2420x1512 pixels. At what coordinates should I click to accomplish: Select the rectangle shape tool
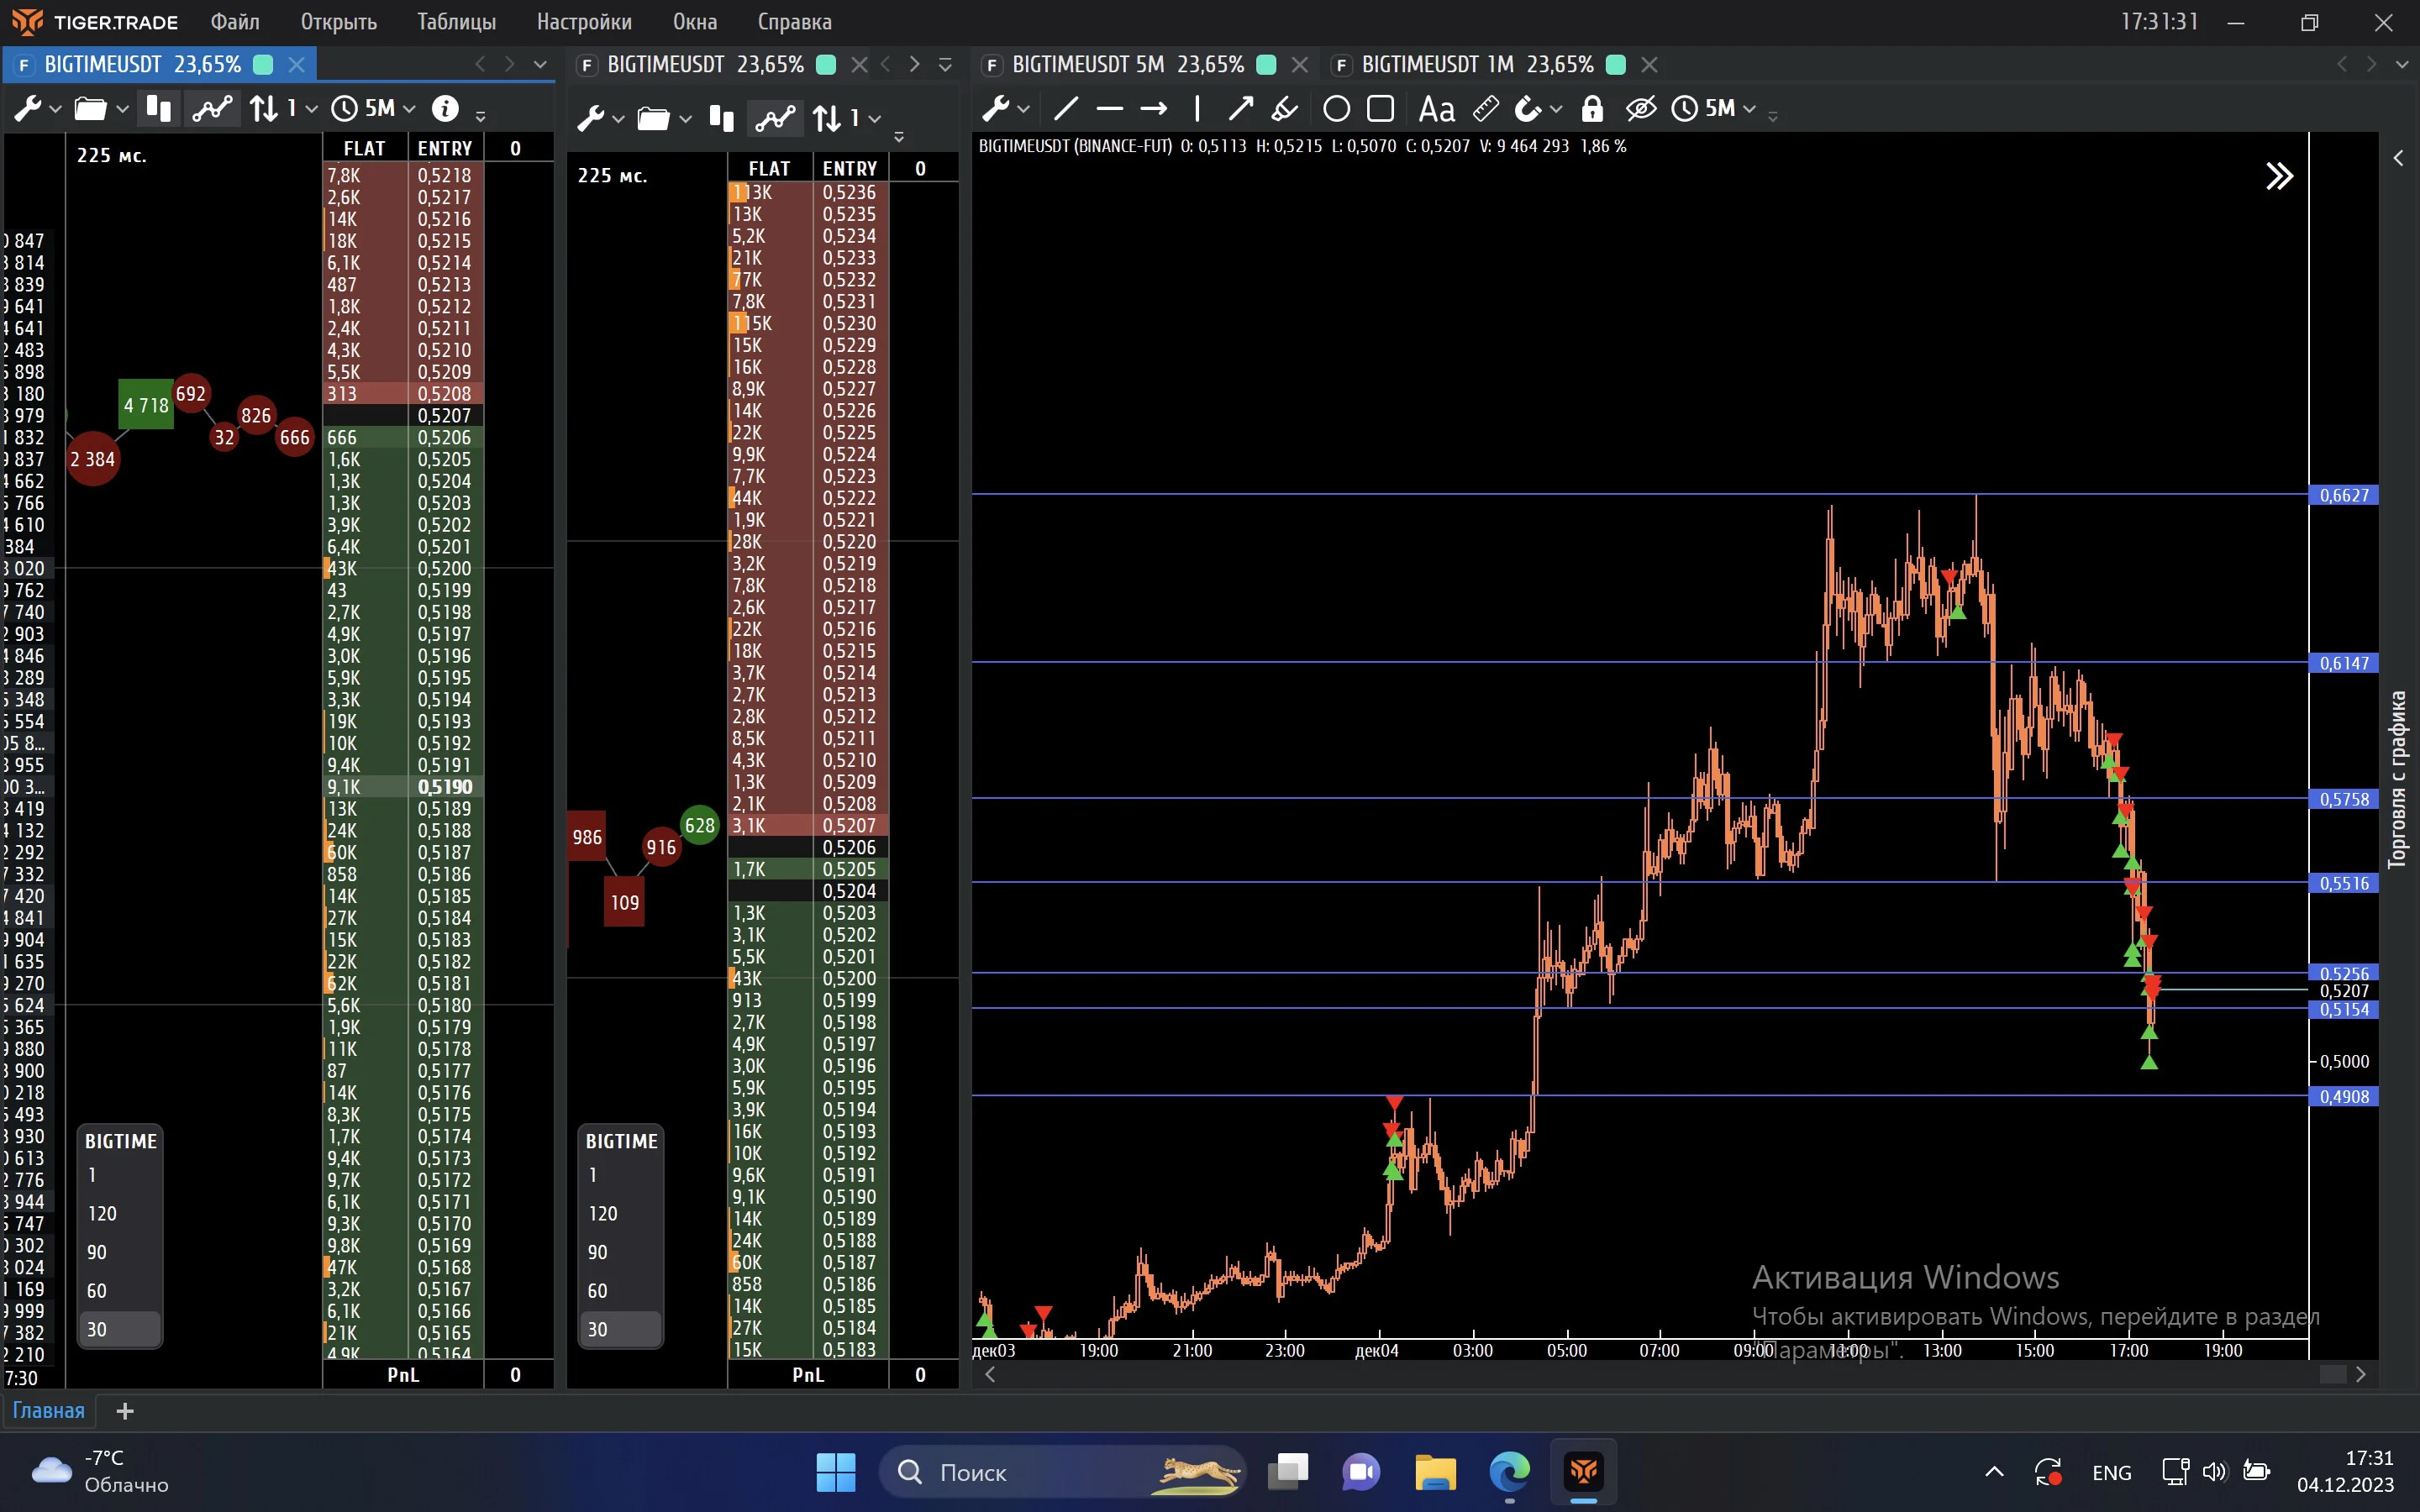point(1380,108)
